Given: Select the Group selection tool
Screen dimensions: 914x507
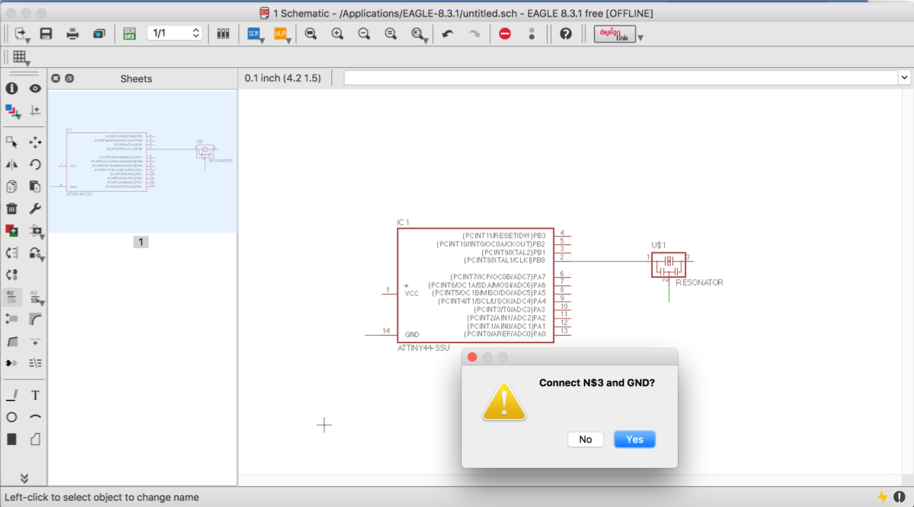Looking at the screenshot, I should click(12, 142).
